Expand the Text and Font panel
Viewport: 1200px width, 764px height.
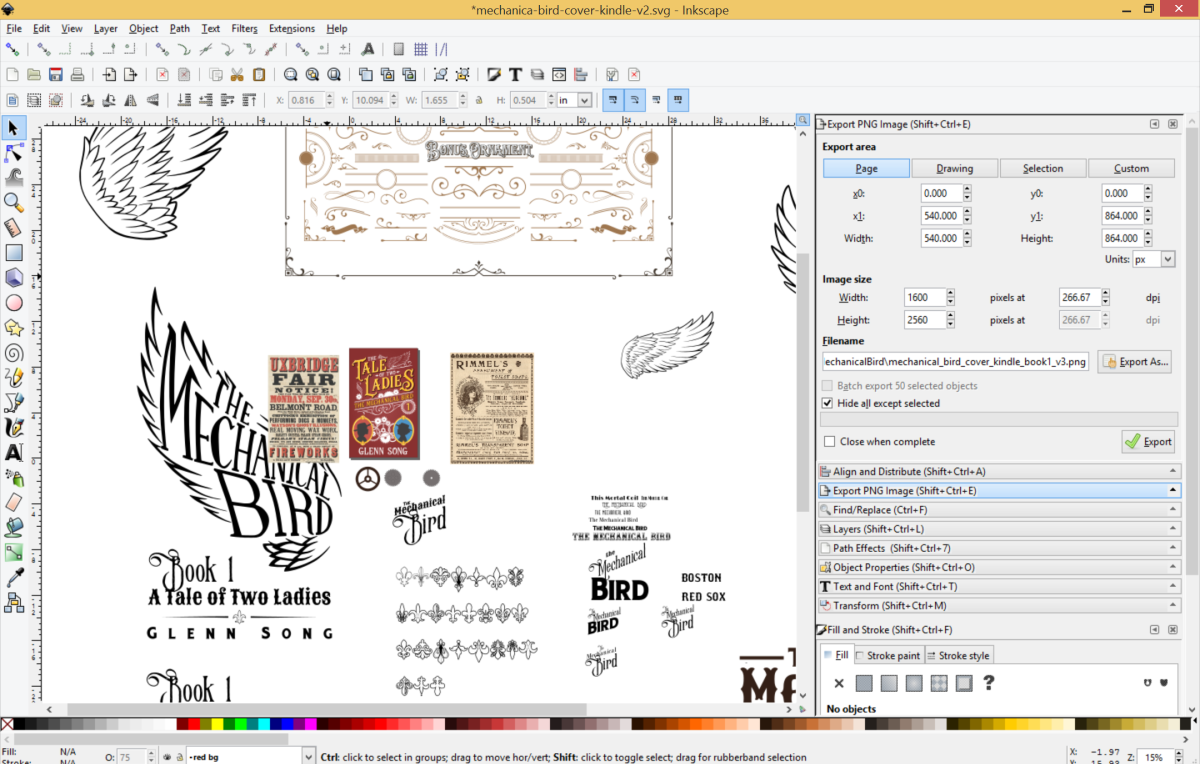(999, 586)
